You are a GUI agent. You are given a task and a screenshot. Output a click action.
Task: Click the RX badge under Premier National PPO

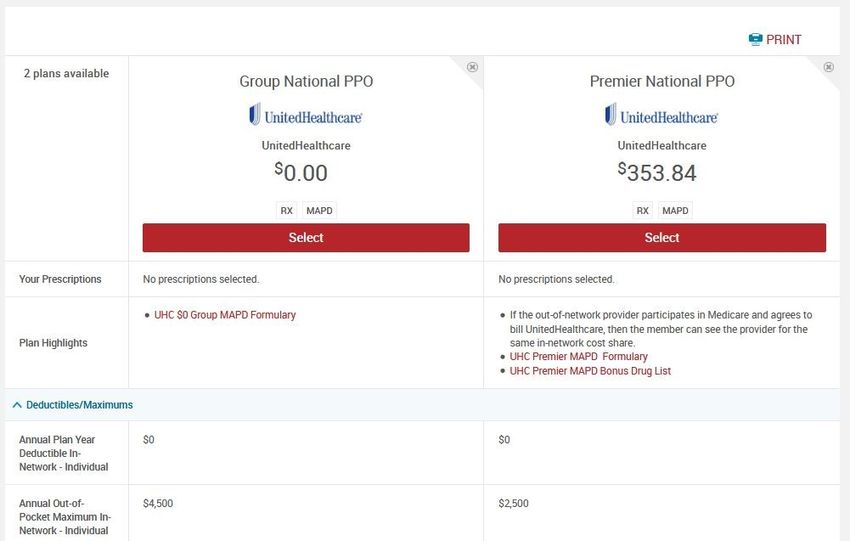(x=642, y=211)
